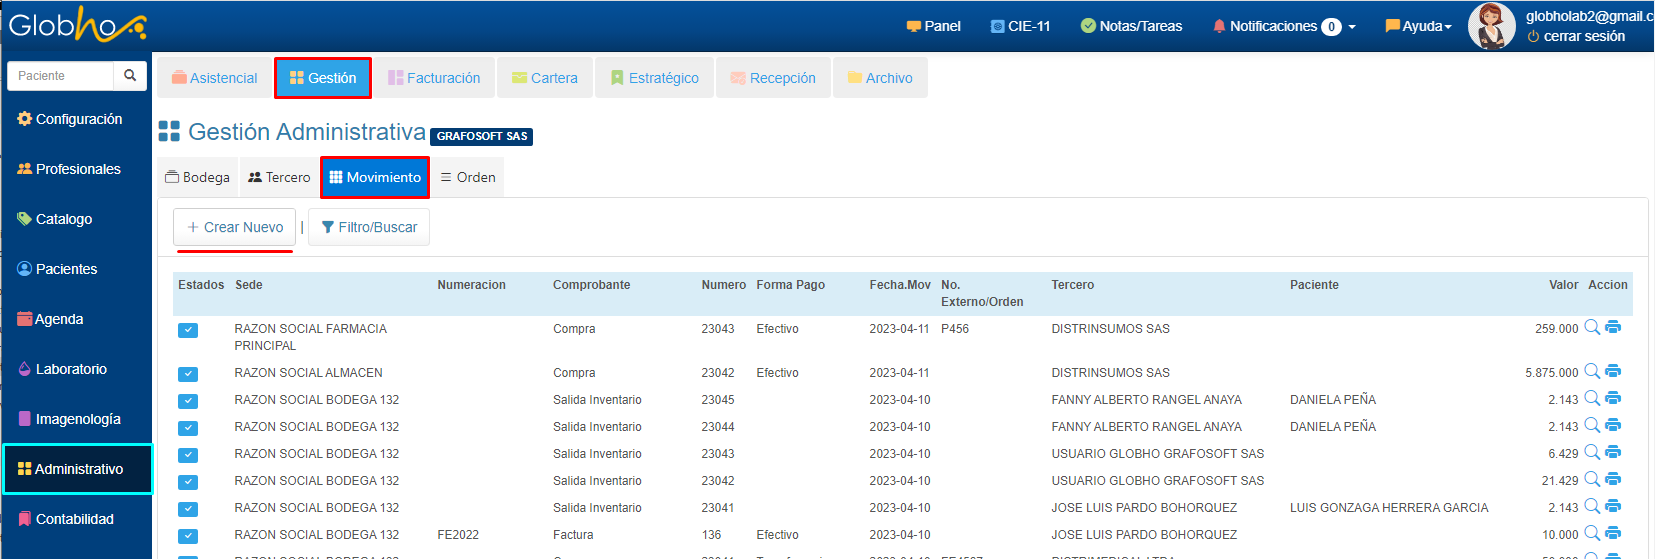Toggle the checkbox for Factura 136 row
The width and height of the screenshot is (1655, 559).
click(x=188, y=536)
